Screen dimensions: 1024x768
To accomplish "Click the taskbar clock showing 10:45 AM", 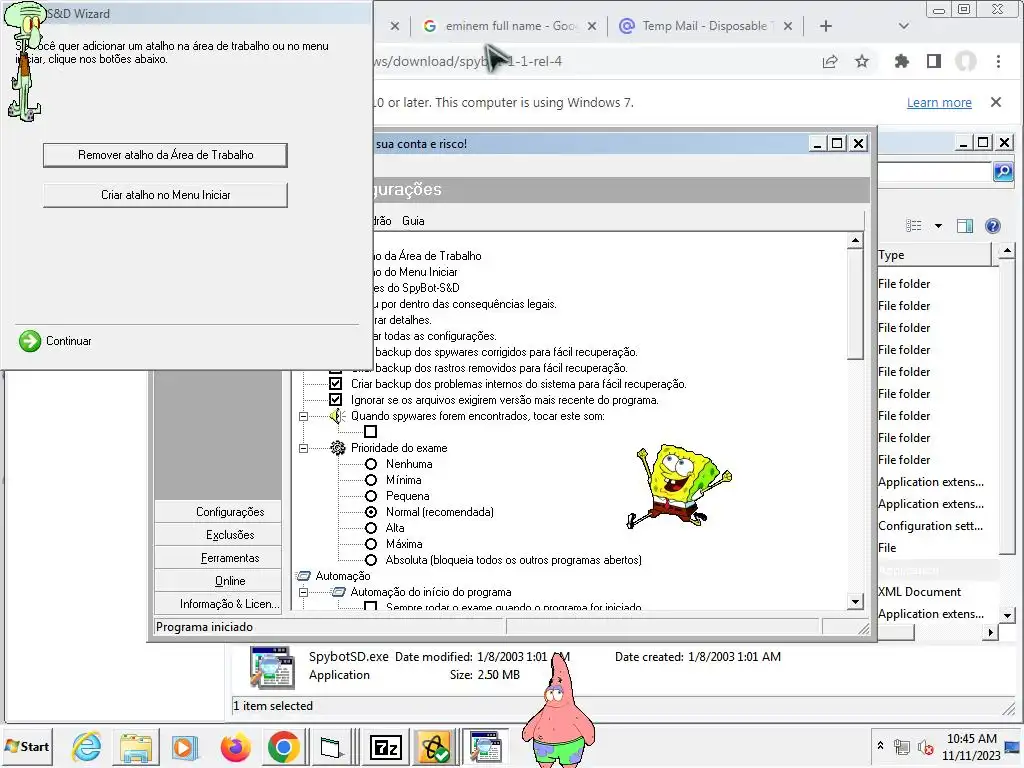I will tap(971, 747).
